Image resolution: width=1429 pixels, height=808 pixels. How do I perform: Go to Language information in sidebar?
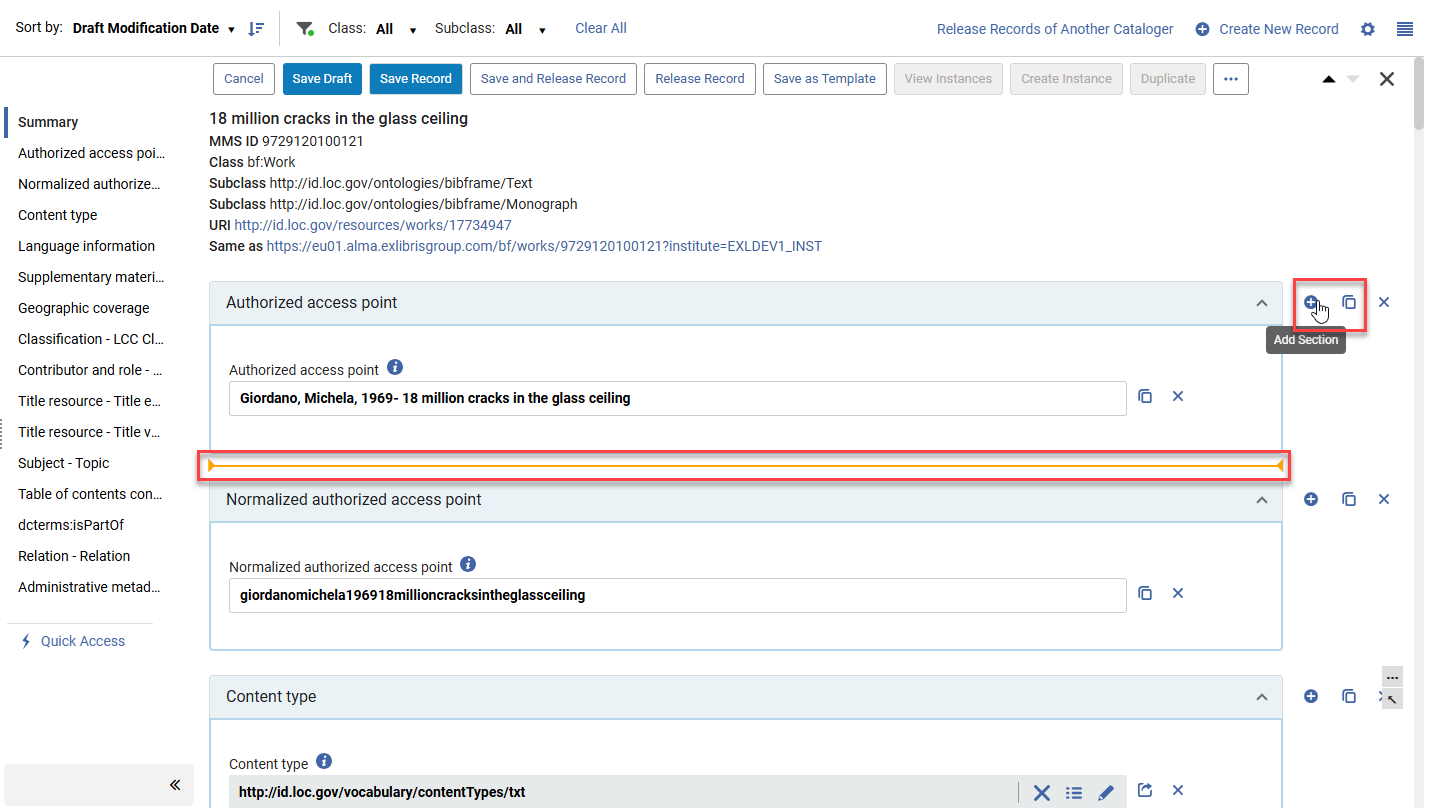[x=86, y=246]
